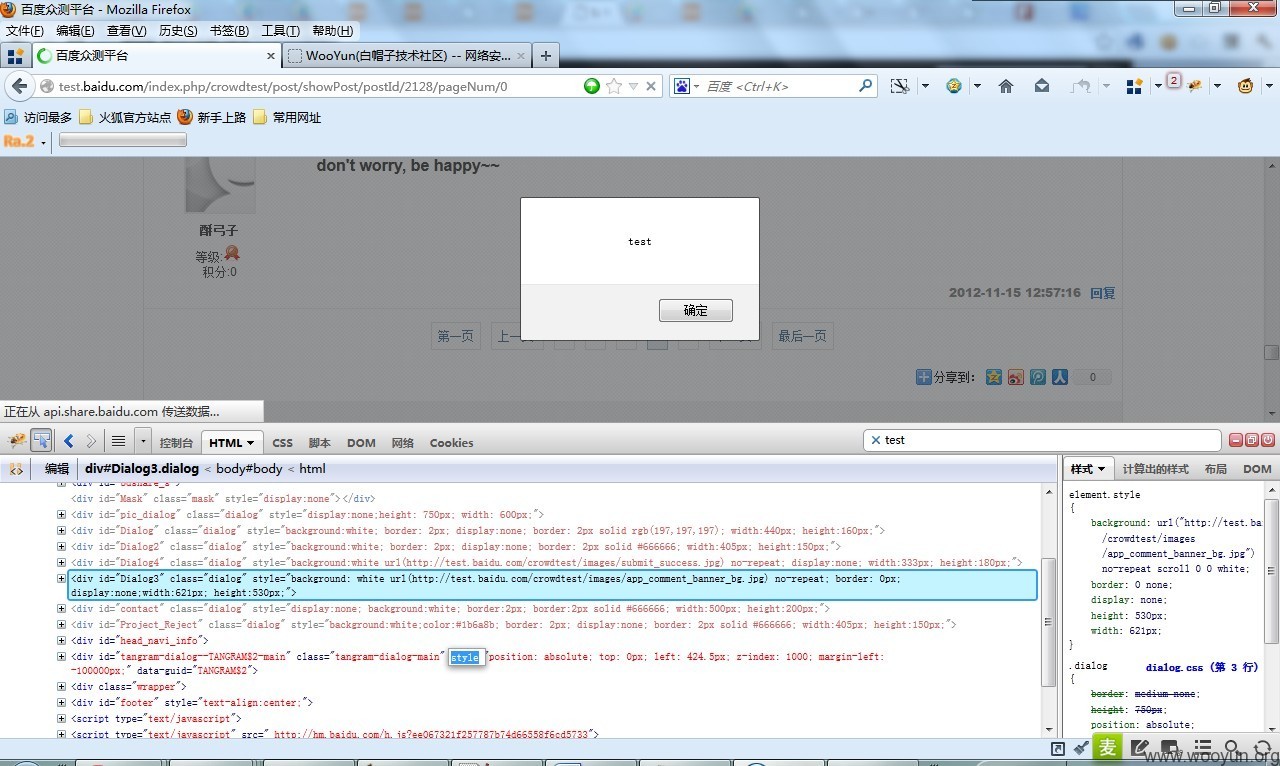The height and width of the screenshot is (766, 1280).
Task: Go back with the browser back arrow
Action: click(x=19, y=87)
